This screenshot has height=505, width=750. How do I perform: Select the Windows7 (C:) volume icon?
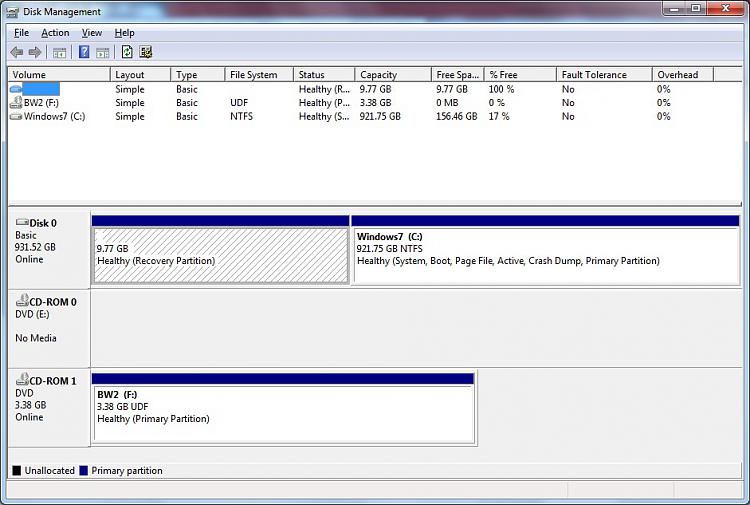tap(16, 116)
